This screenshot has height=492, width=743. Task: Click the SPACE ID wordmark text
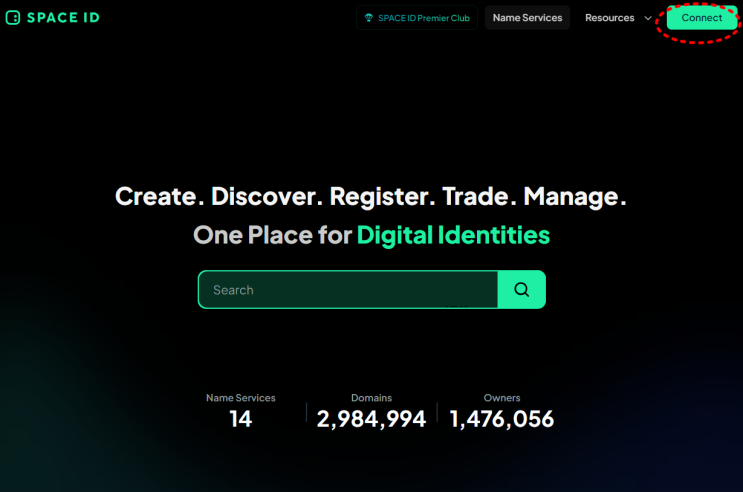click(63, 18)
